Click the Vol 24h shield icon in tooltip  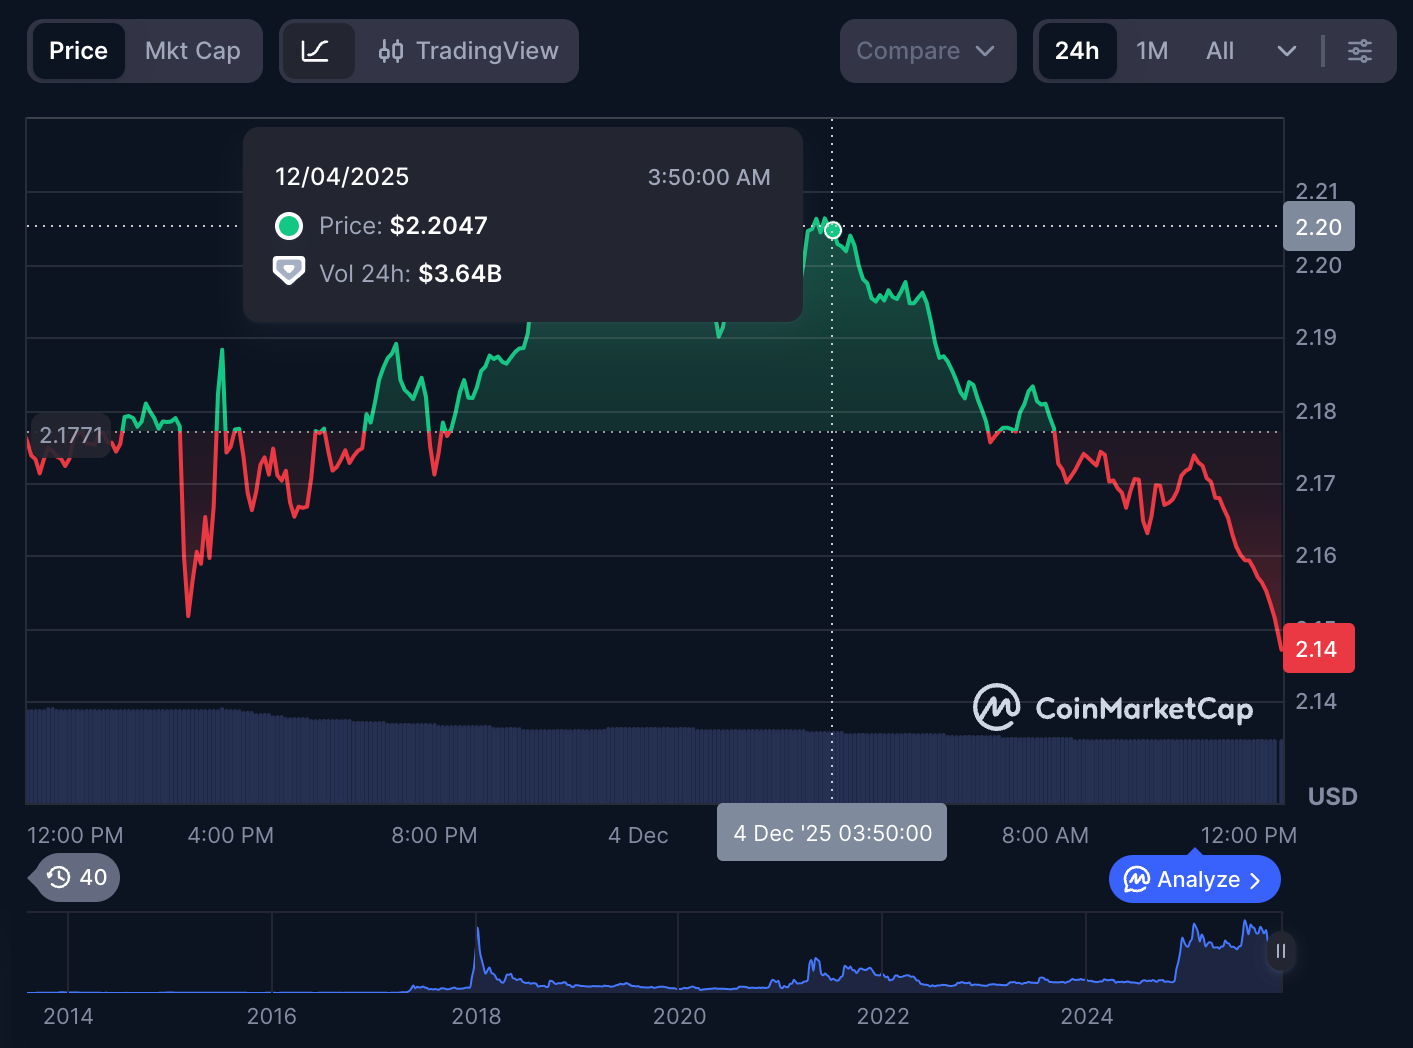[289, 270]
